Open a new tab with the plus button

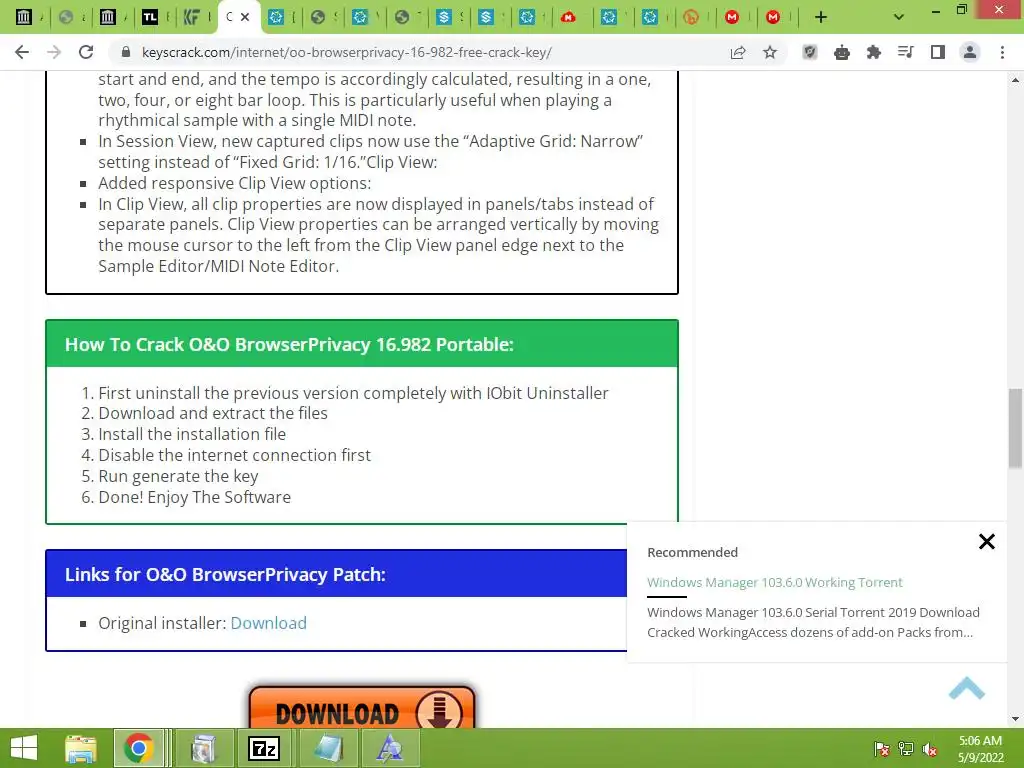click(821, 17)
